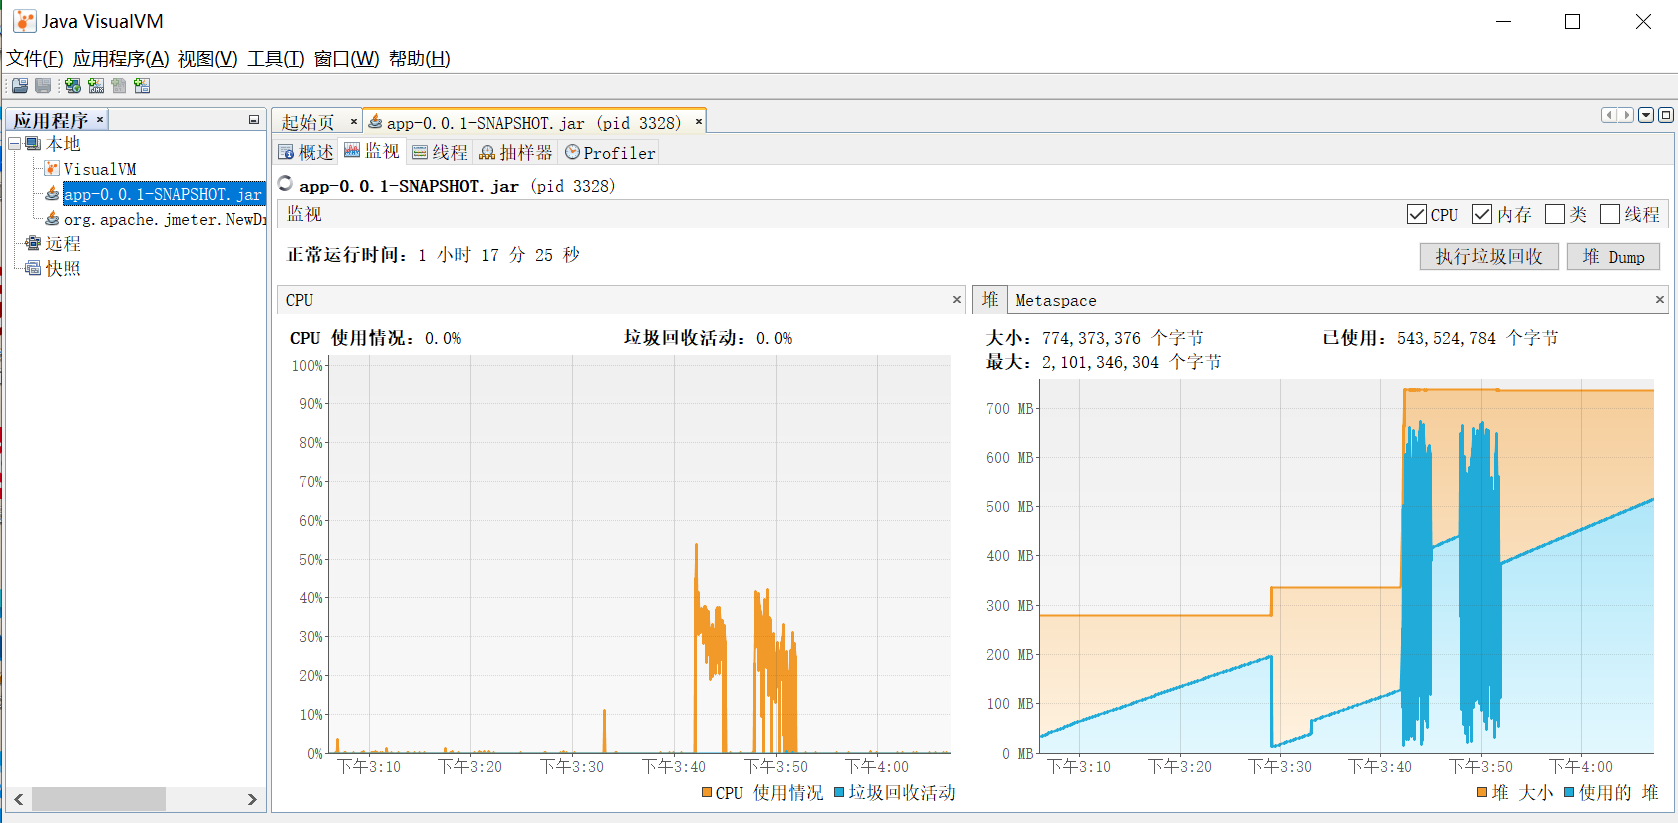Open the 窗口 menu

tap(346, 59)
